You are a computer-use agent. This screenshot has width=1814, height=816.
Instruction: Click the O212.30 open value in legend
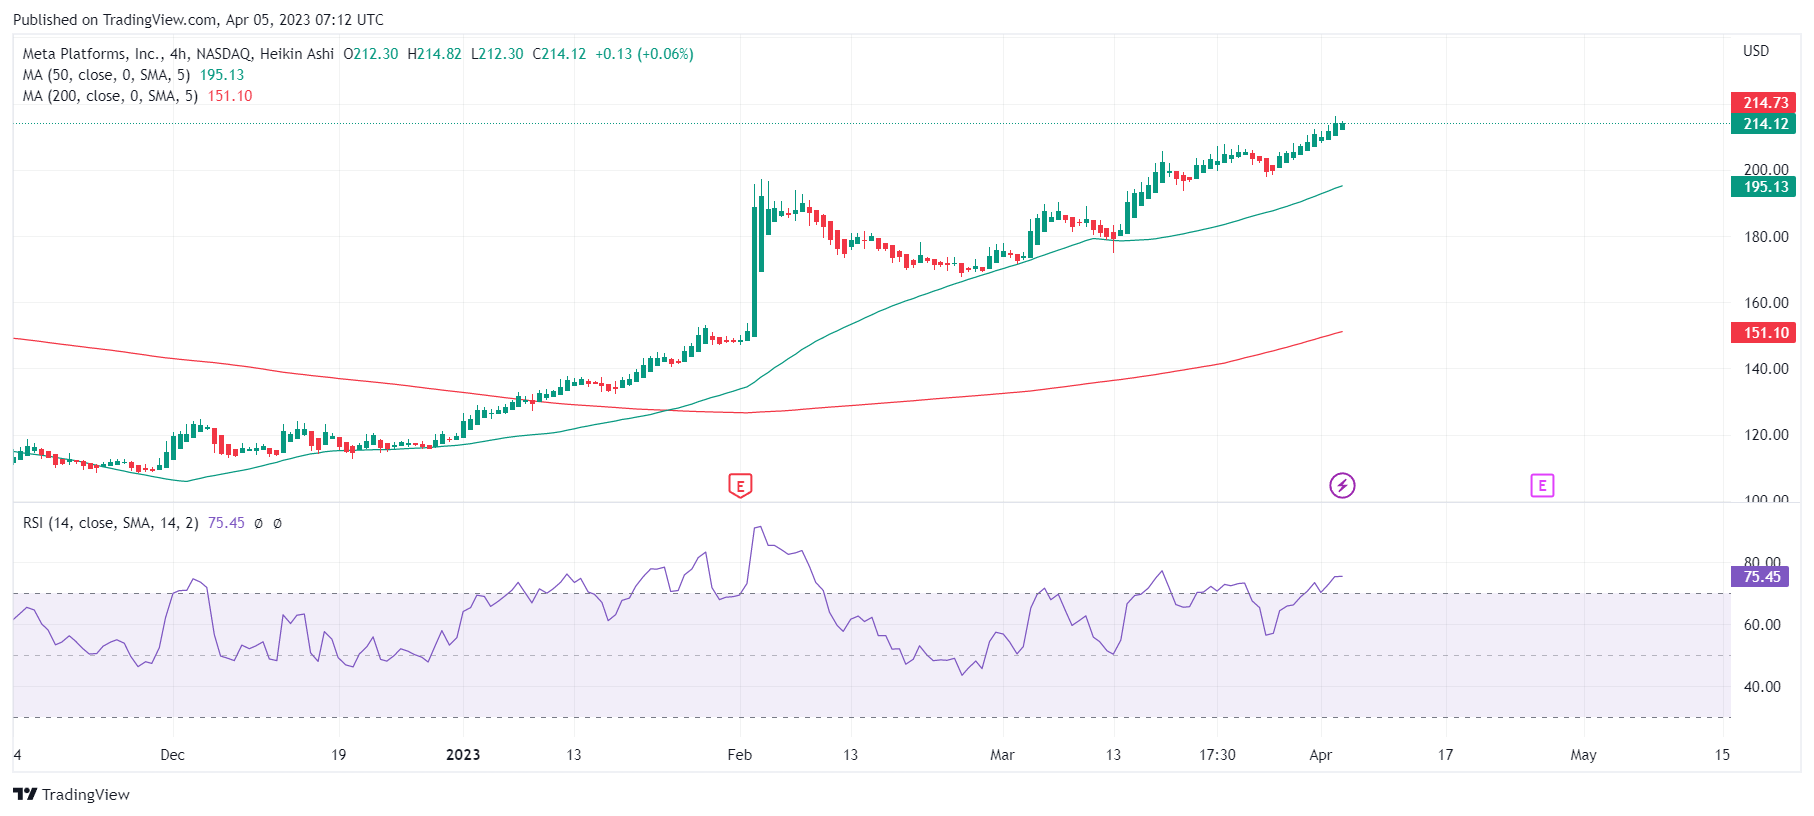pyautogui.click(x=370, y=54)
